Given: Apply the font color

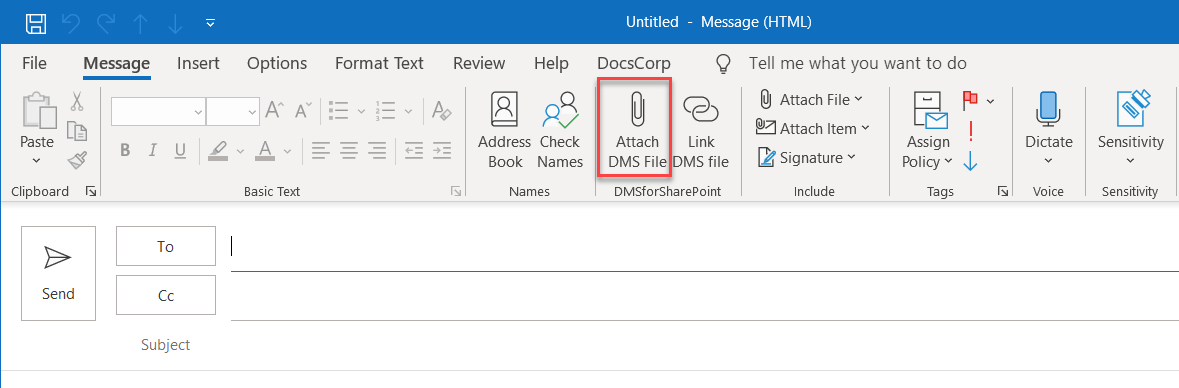Looking at the screenshot, I should [x=265, y=150].
